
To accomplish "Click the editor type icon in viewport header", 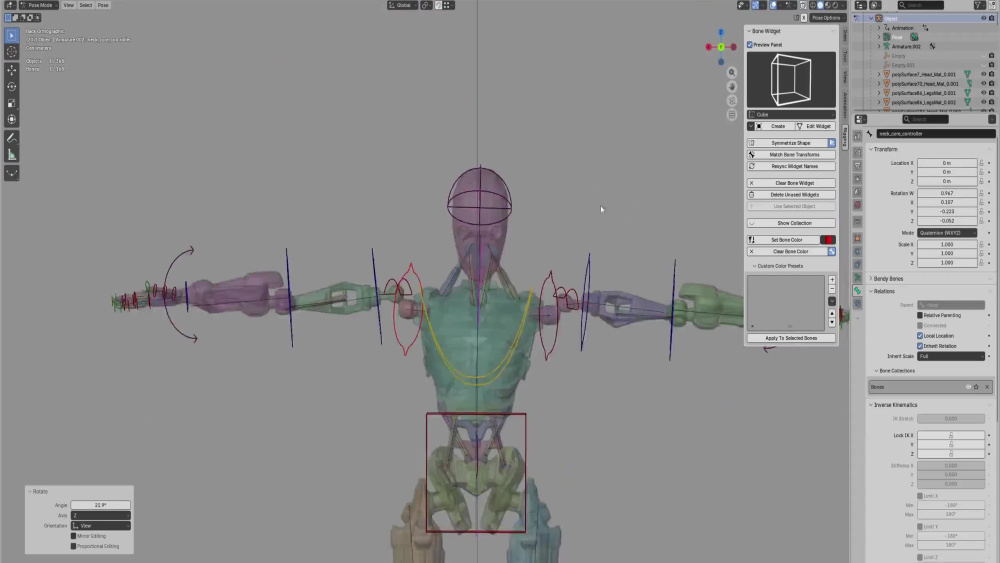I will pos(10,5).
